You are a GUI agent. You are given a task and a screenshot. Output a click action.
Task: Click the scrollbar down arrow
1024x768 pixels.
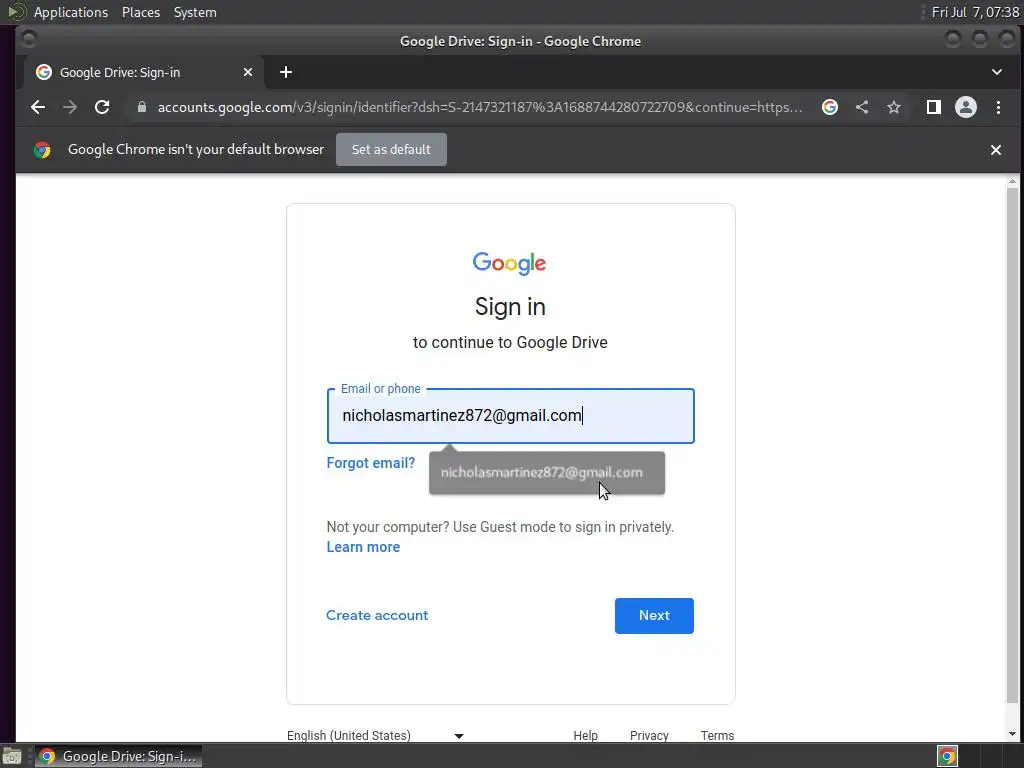pyautogui.click(x=1012, y=734)
